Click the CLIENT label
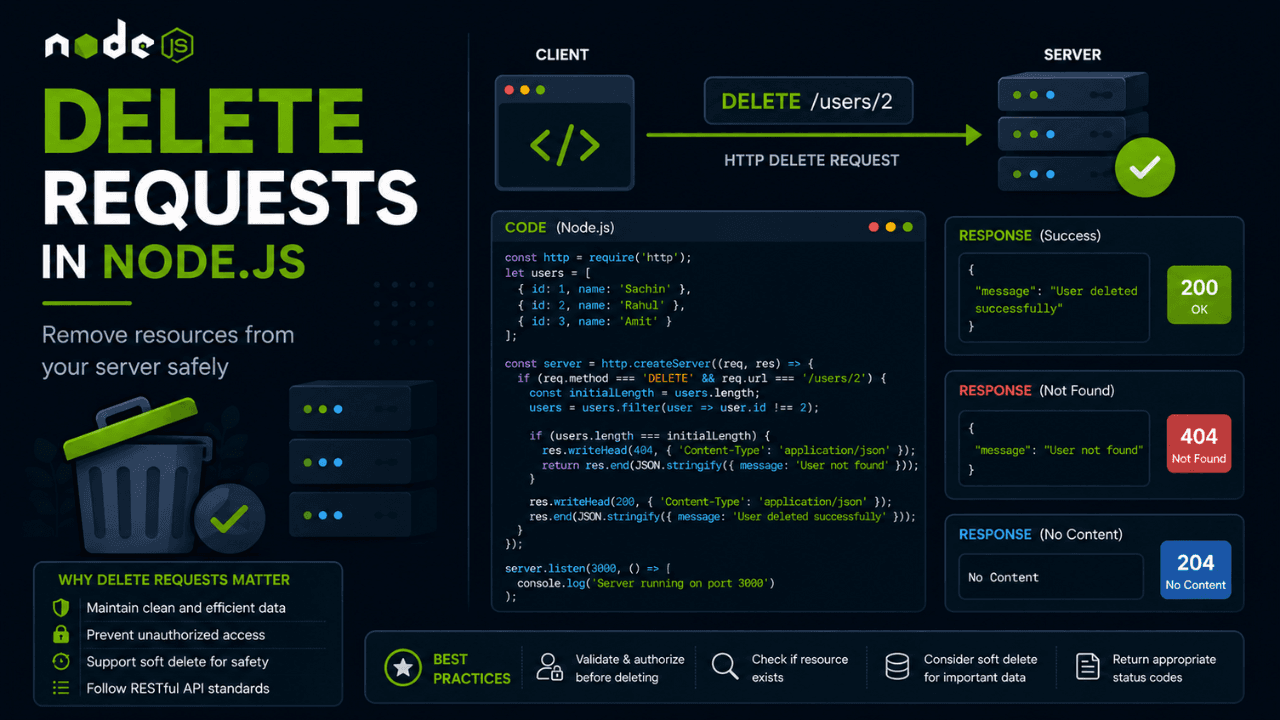 (562, 55)
